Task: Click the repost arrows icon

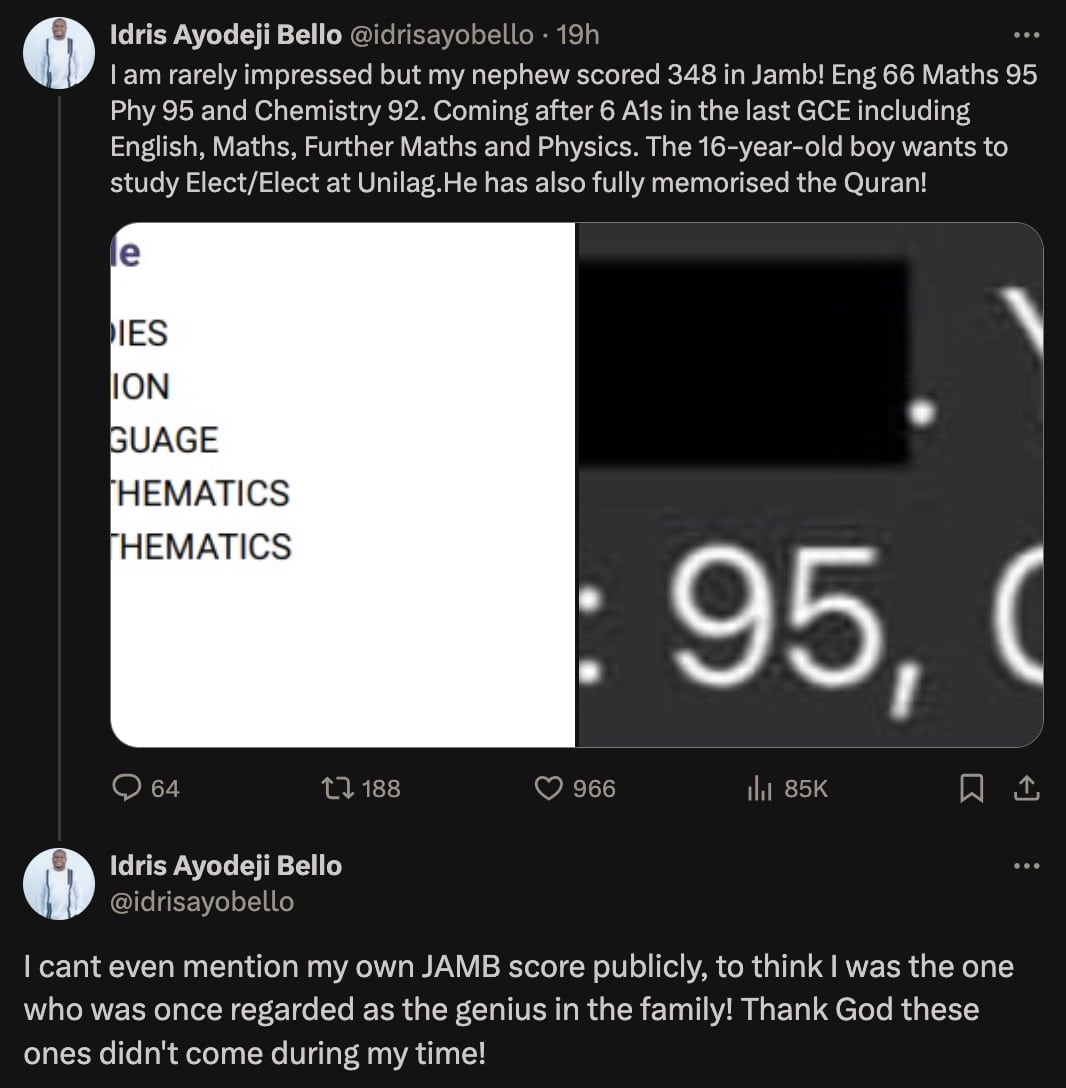Action: (x=339, y=789)
